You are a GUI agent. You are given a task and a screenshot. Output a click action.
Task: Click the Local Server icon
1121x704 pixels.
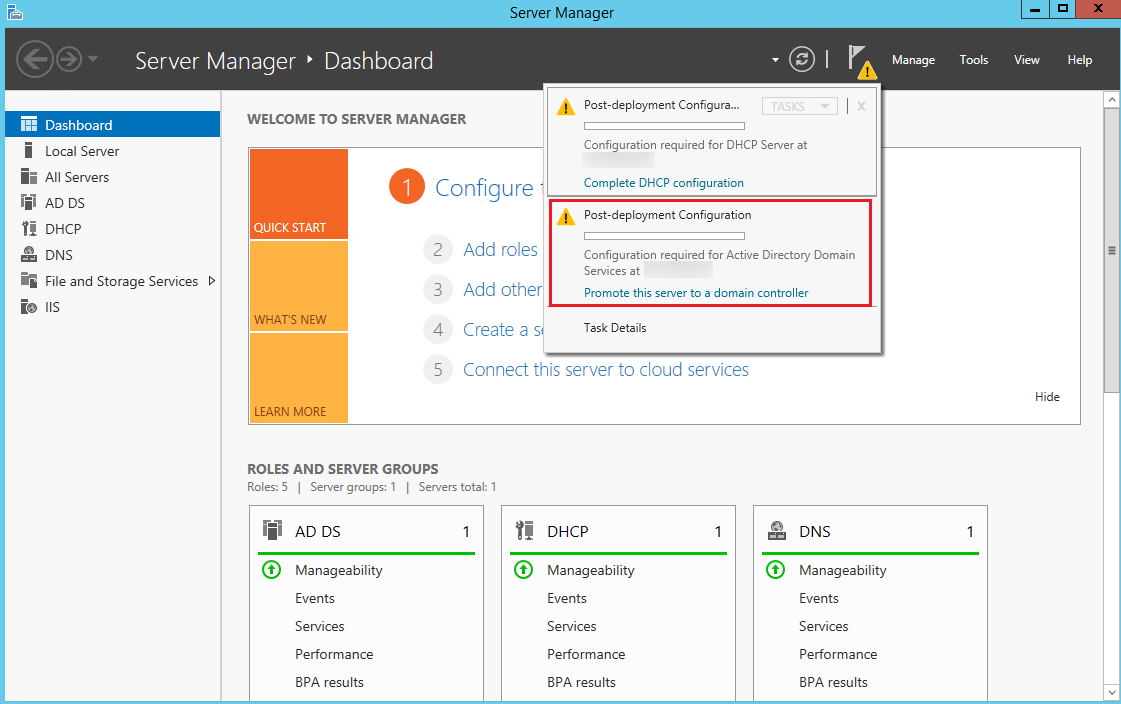(x=29, y=150)
